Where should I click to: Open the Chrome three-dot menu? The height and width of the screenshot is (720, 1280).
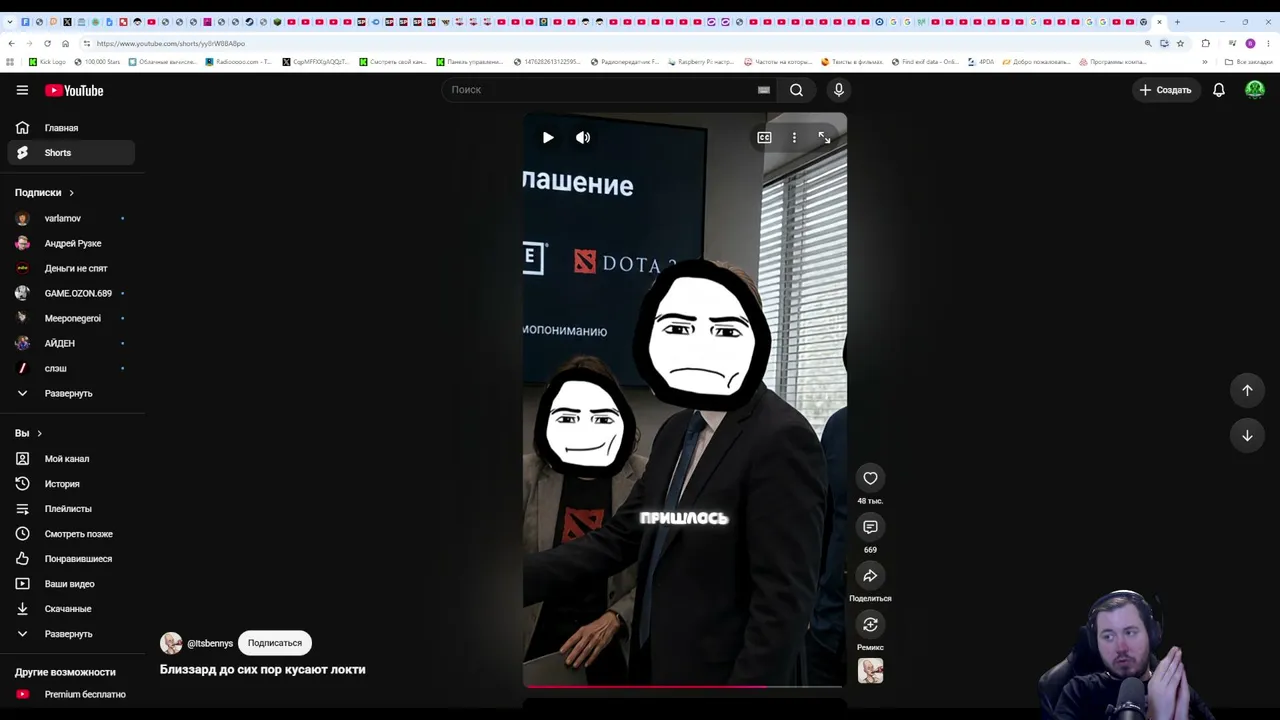(1267, 43)
